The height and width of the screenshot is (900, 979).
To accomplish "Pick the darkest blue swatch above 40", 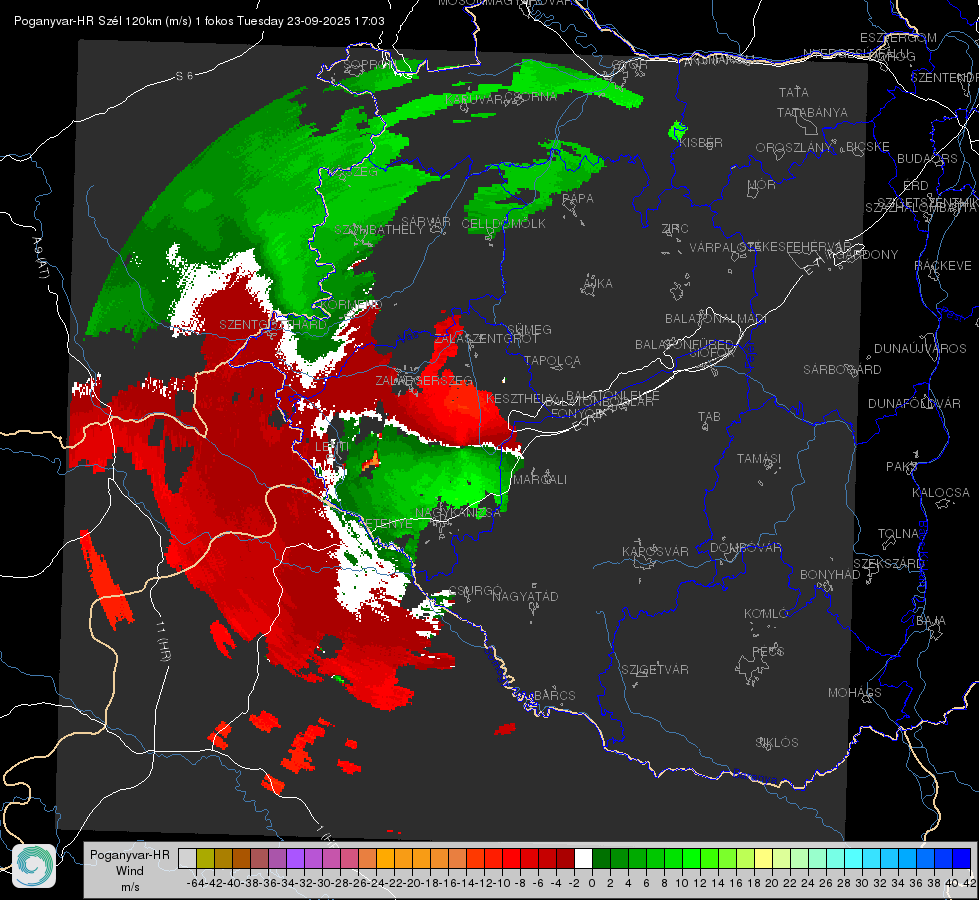I will click(962, 859).
